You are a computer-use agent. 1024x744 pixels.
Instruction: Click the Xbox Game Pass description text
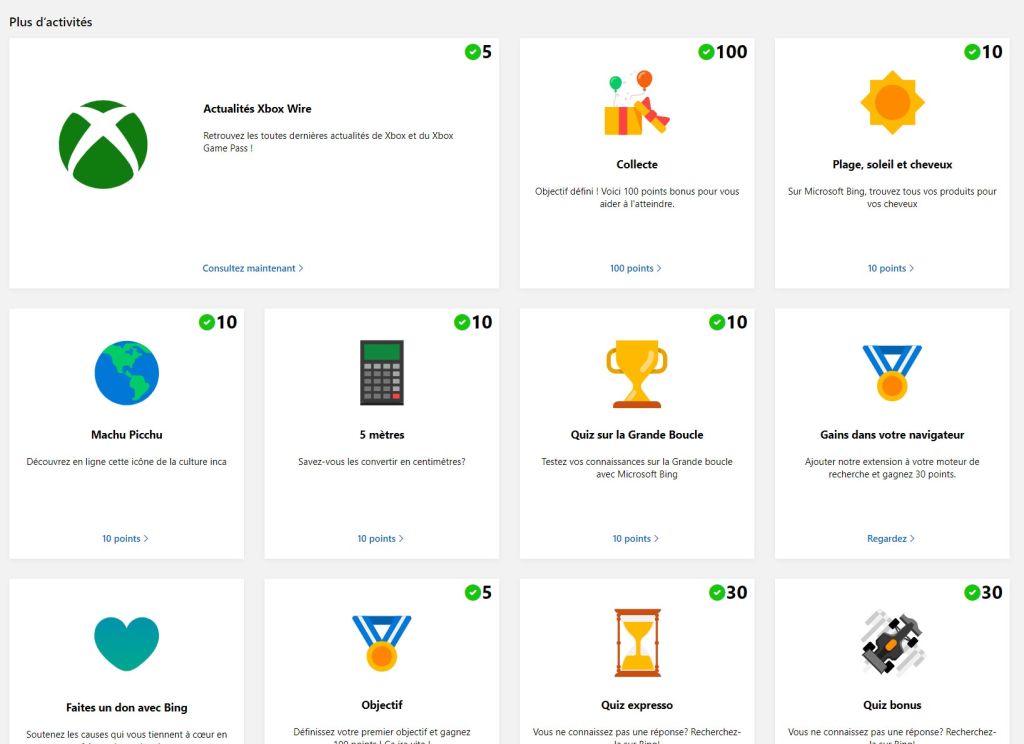click(328, 142)
